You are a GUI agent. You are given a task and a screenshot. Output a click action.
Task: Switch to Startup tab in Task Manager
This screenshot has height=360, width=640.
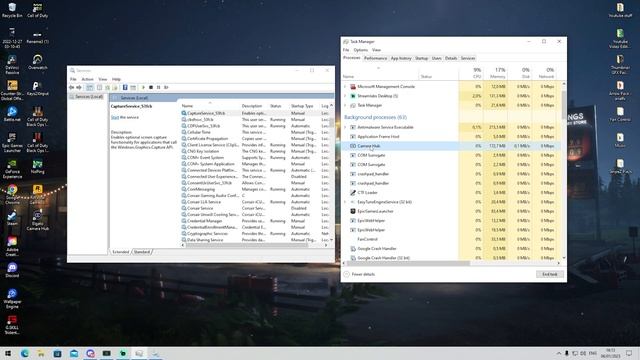[422, 58]
